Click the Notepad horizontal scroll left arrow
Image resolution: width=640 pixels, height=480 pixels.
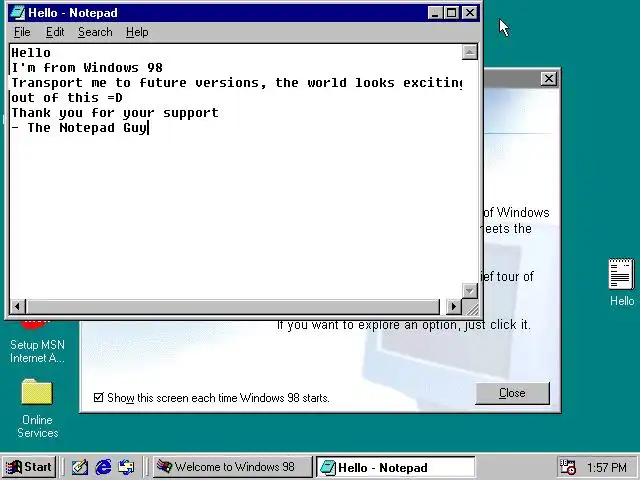(x=18, y=306)
